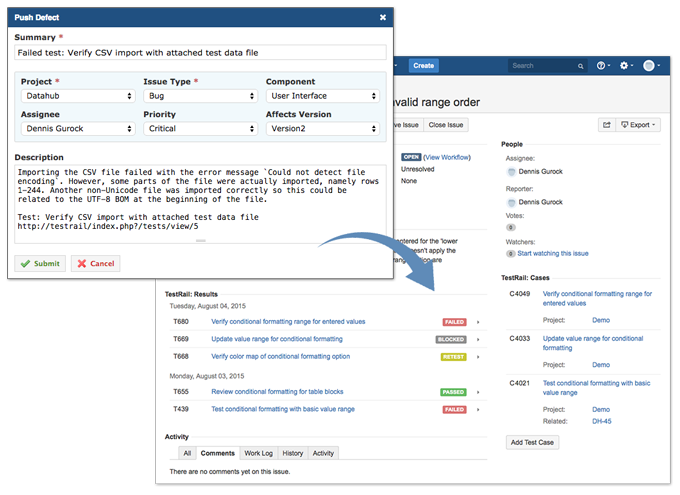Image resolution: width=680 pixels, height=495 pixels.
Task: Click the OPEN status lozenge in Jira
Action: 411,157
